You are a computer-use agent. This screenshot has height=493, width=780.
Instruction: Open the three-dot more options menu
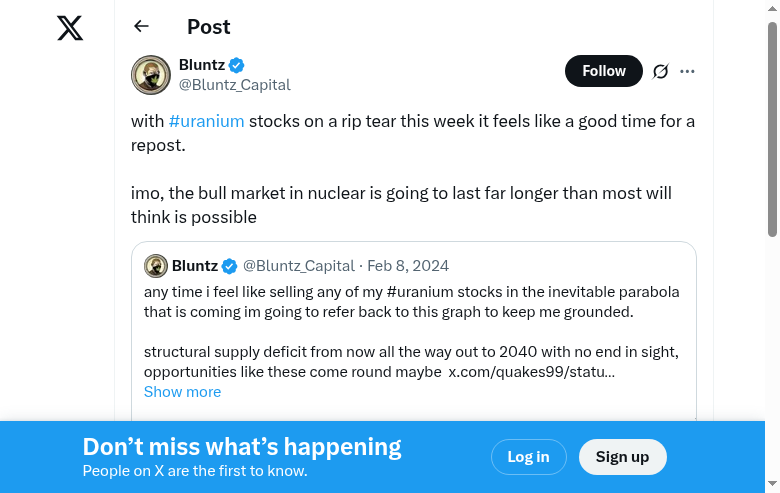(x=687, y=71)
